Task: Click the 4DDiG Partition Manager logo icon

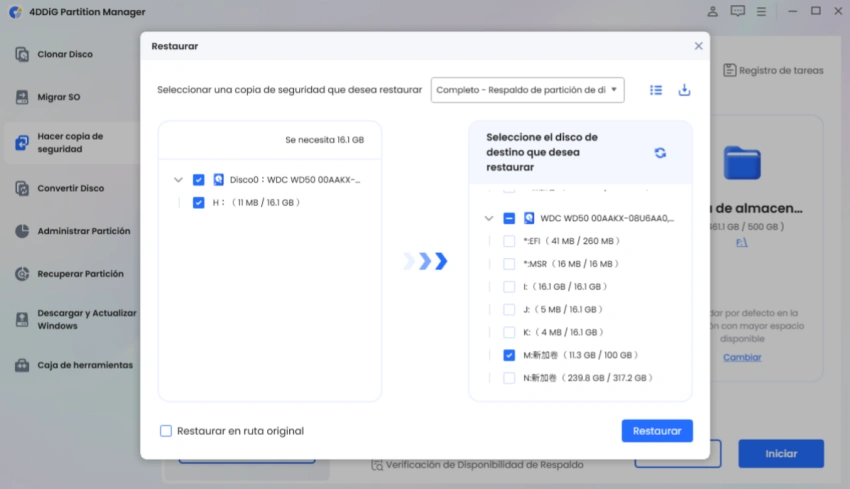Action: [16, 11]
